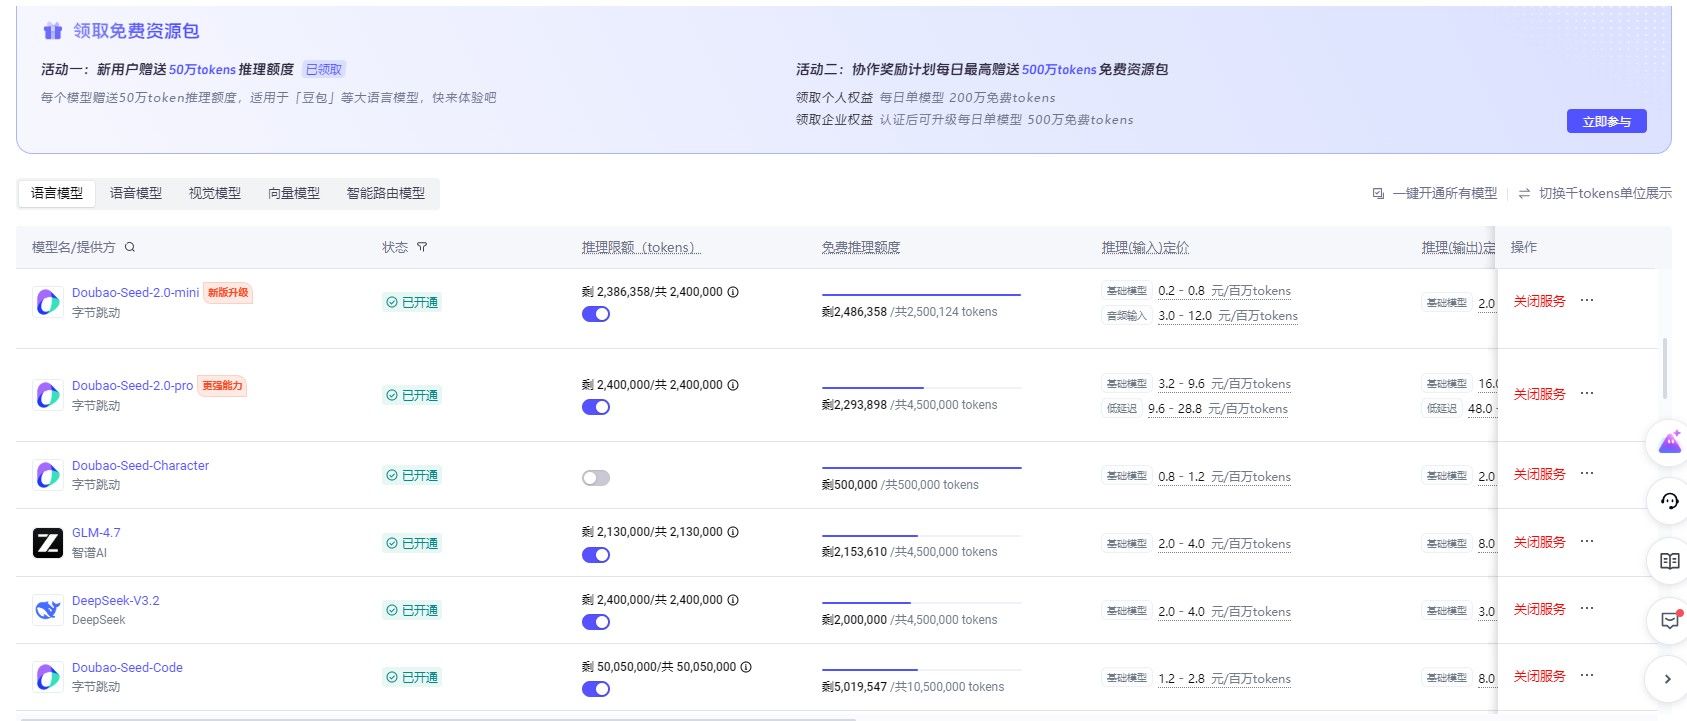
Task: Click the 推理限额 (tokens) column header
Action: 641,247
